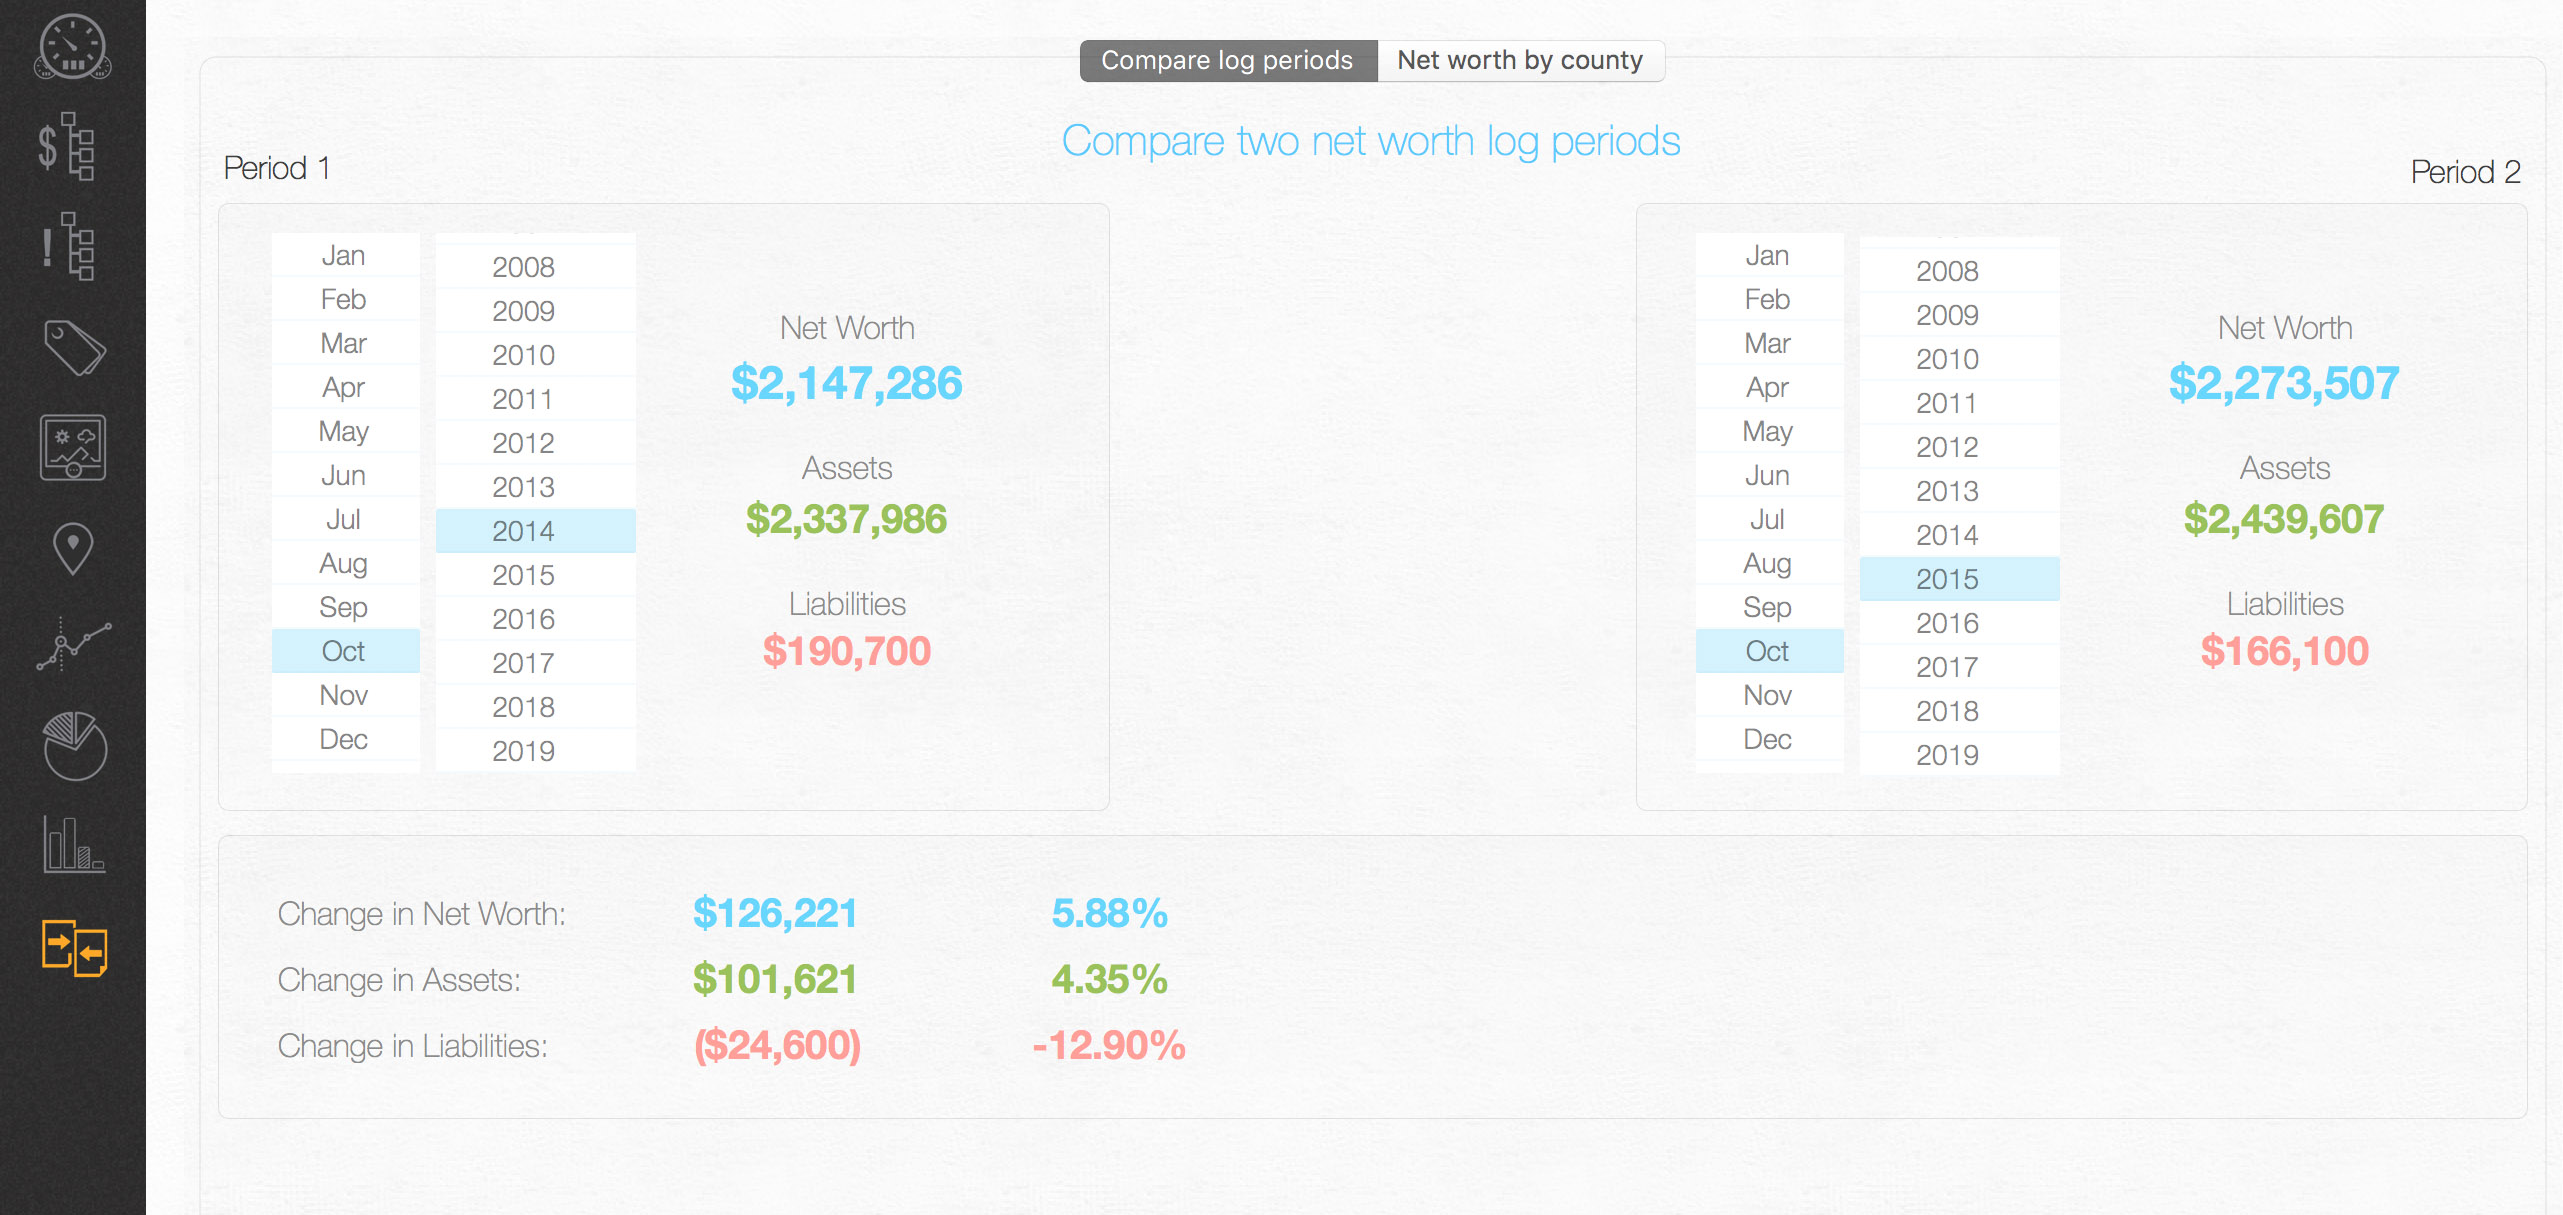Select Sep in Period 1 month list
Viewport: 2563px width, 1215px height.
click(345, 607)
